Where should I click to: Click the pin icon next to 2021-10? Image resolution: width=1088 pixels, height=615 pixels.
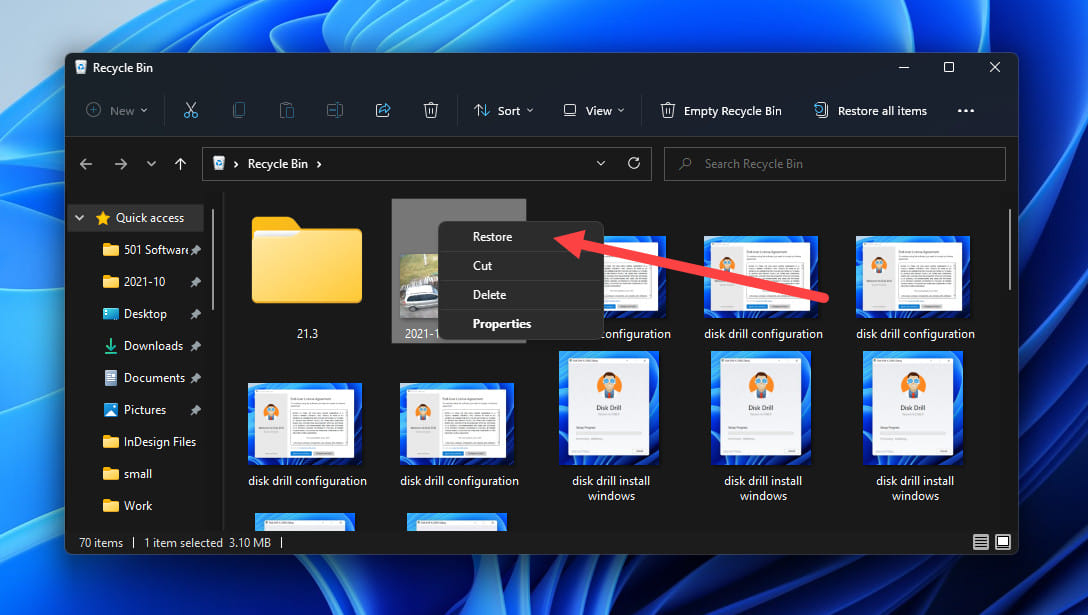tap(196, 282)
